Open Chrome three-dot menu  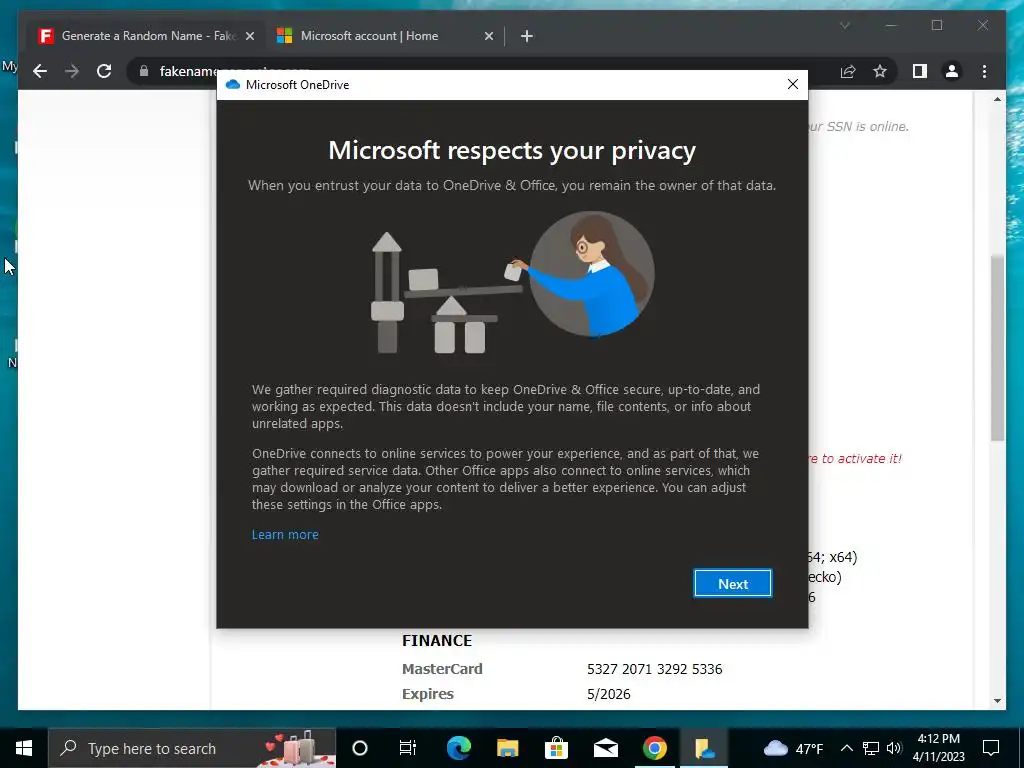(984, 71)
